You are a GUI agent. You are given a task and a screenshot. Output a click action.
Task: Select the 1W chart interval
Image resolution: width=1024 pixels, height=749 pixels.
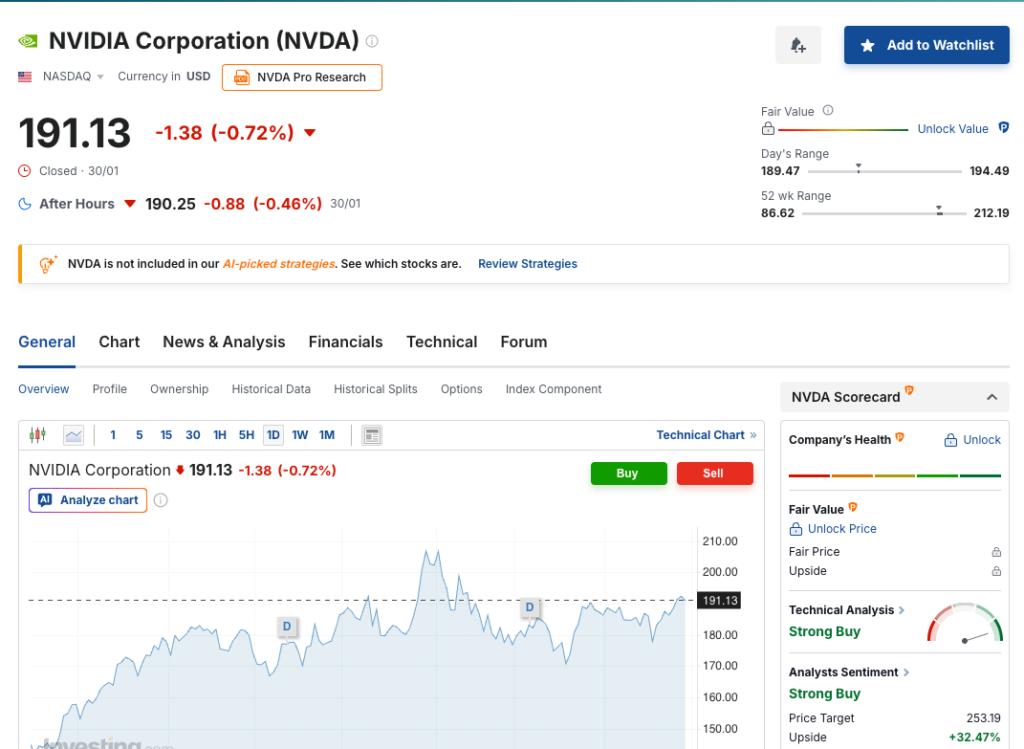pyautogui.click(x=300, y=435)
